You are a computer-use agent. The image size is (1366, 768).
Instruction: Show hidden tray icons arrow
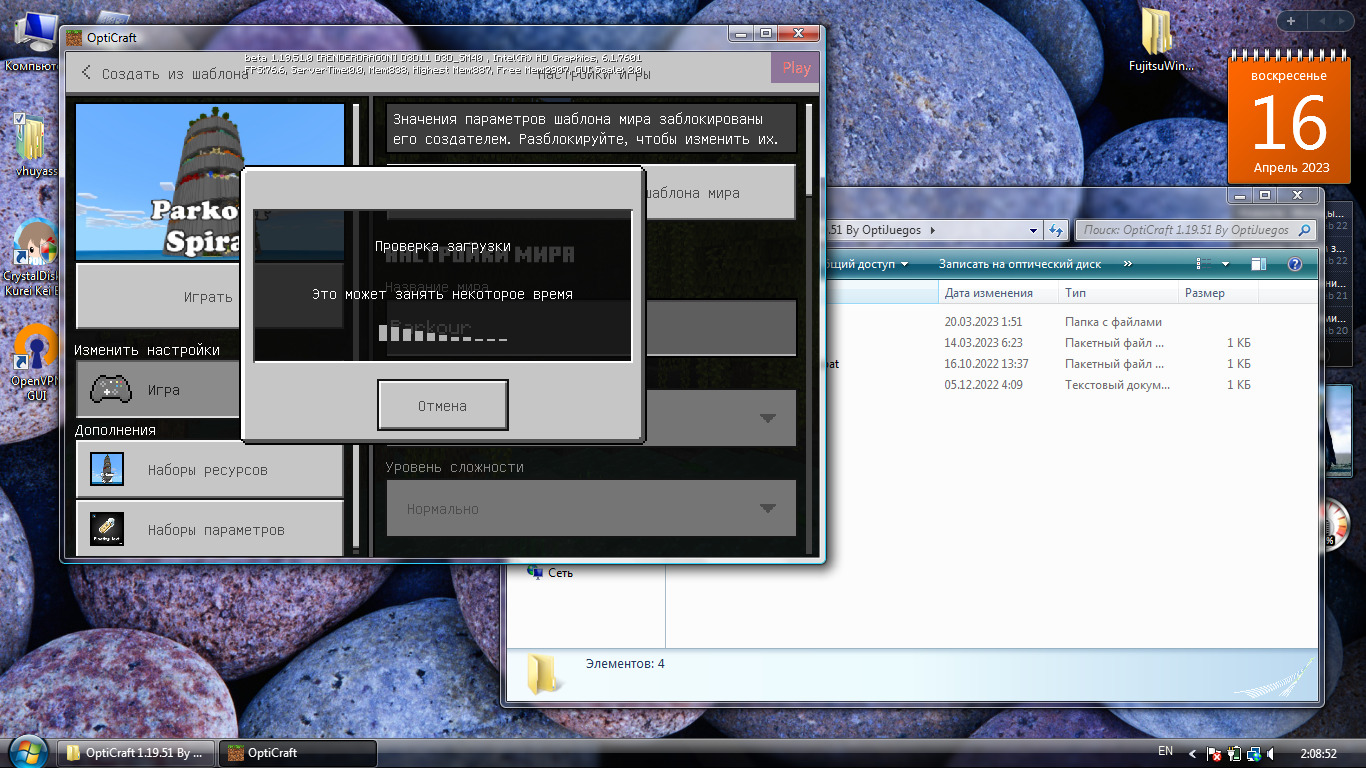click(x=1191, y=753)
